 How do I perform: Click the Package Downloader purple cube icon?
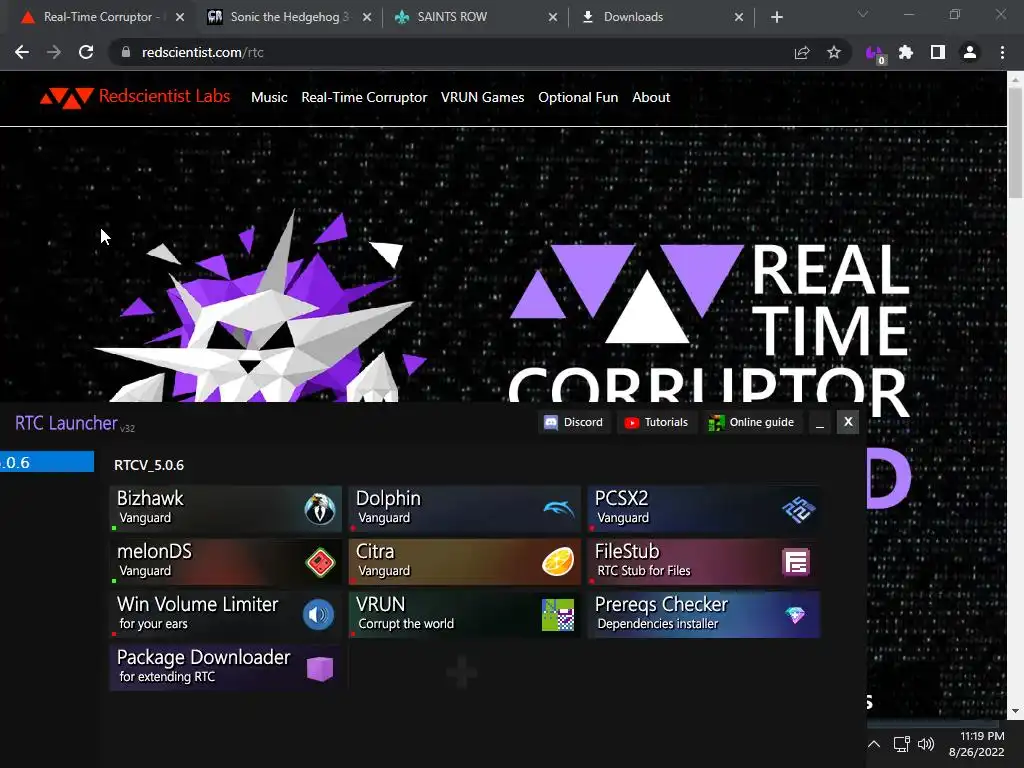[320, 669]
